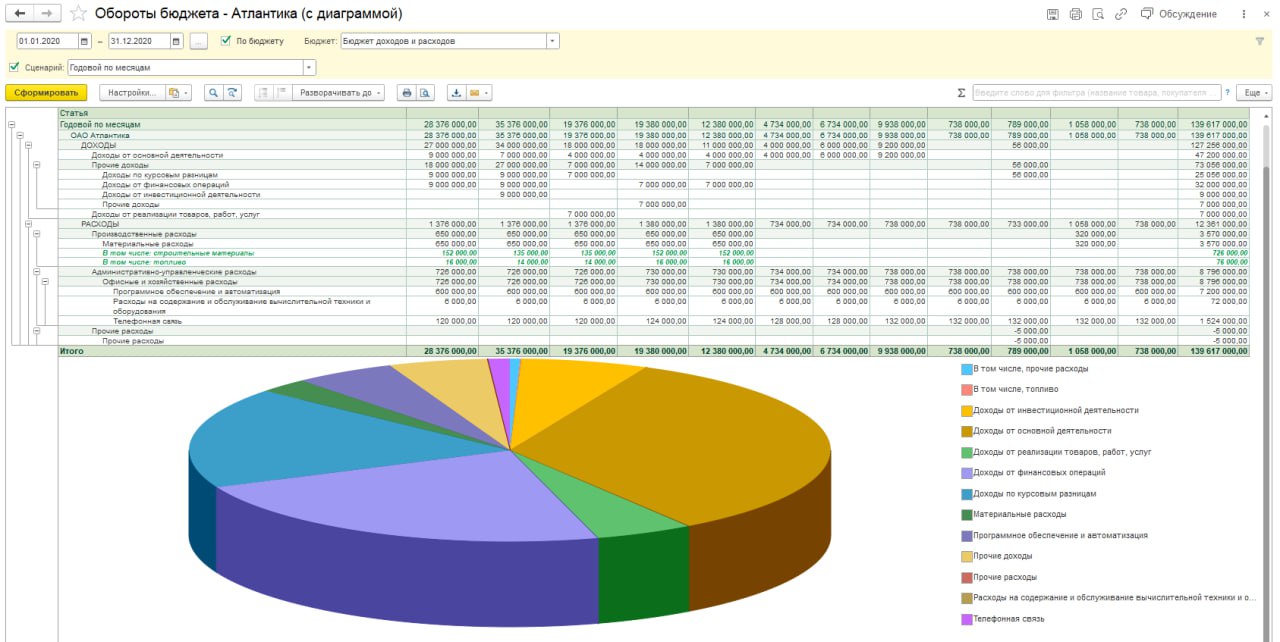Save the report with the diskette icon
This screenshot has height=642, width=1280.
1052,14
